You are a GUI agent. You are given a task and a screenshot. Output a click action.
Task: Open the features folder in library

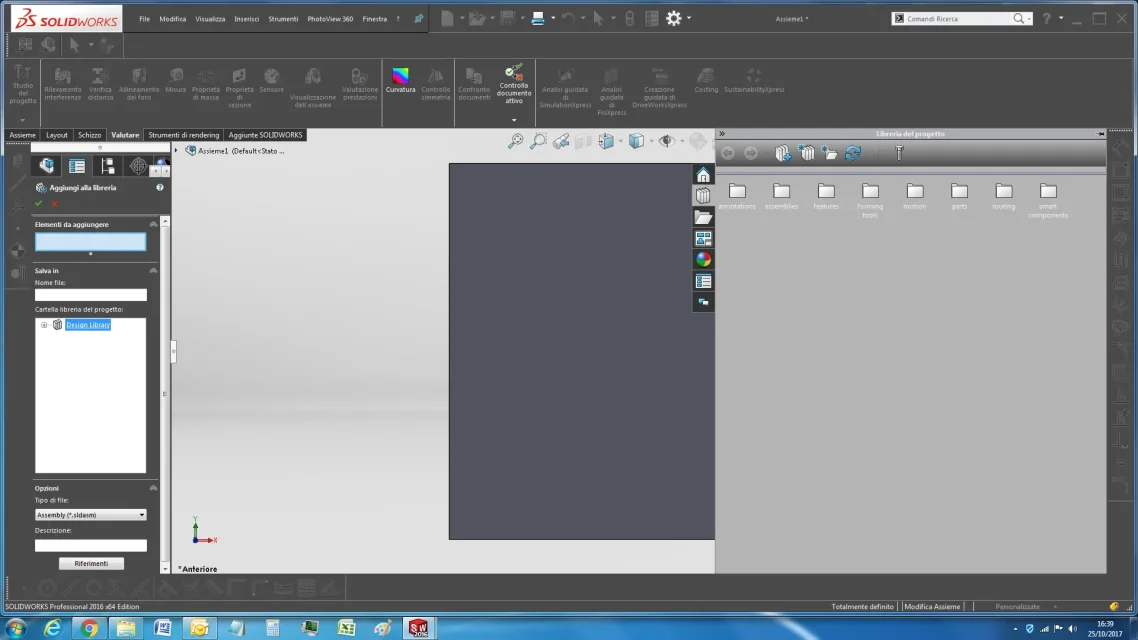826,196
